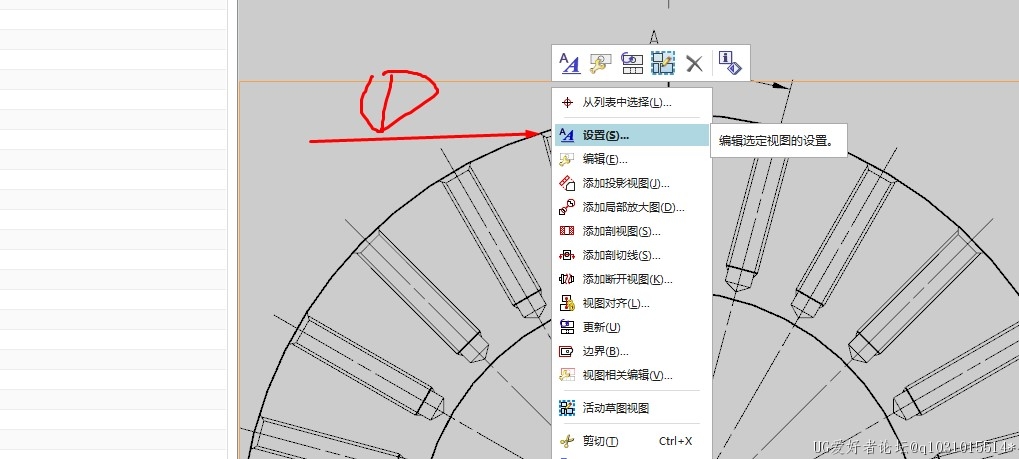The width and height of the screenshot is (1019, 459).
Task: Click break view icon beside 添加断开视图
Action: 567,279
